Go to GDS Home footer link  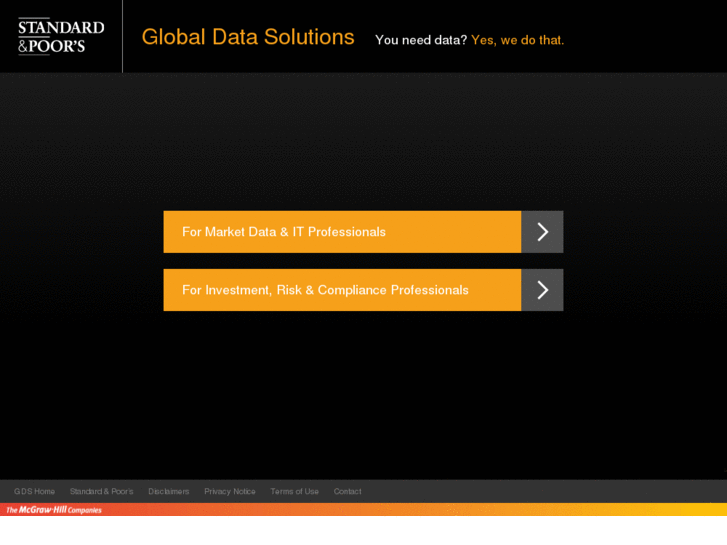coord(34,491)
